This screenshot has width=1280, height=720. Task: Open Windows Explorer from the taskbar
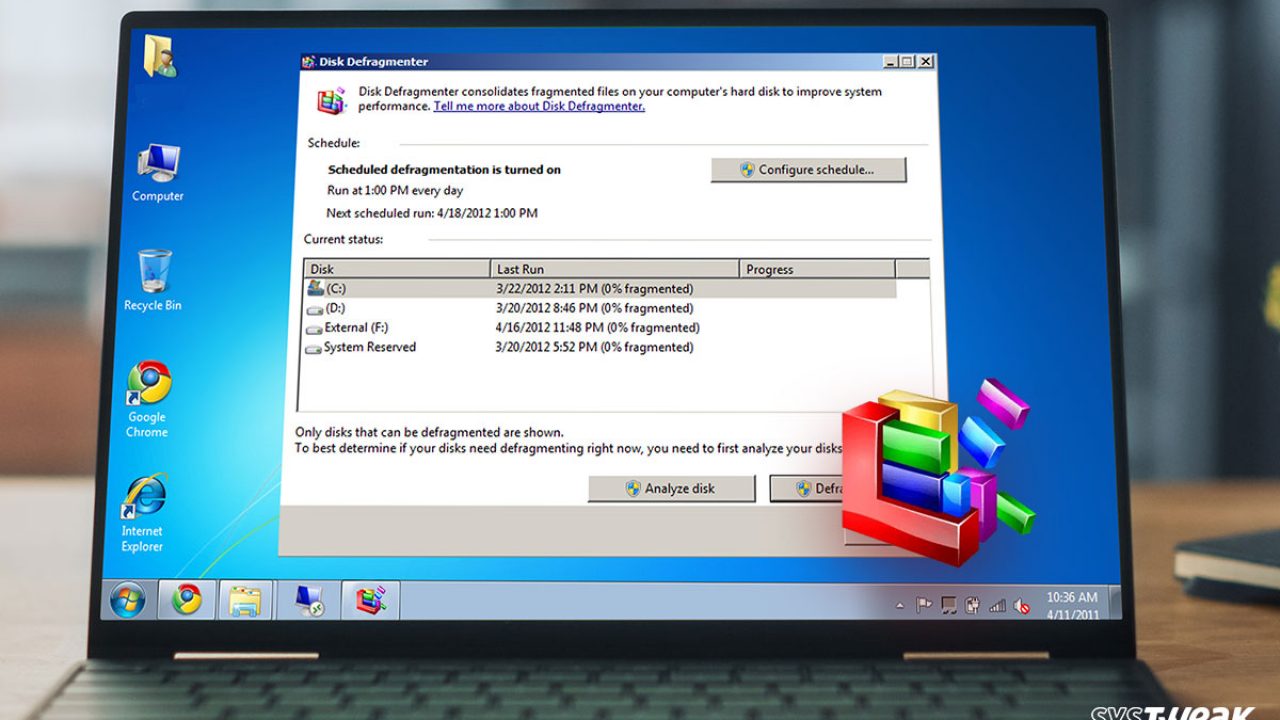(x=244, y=600)
